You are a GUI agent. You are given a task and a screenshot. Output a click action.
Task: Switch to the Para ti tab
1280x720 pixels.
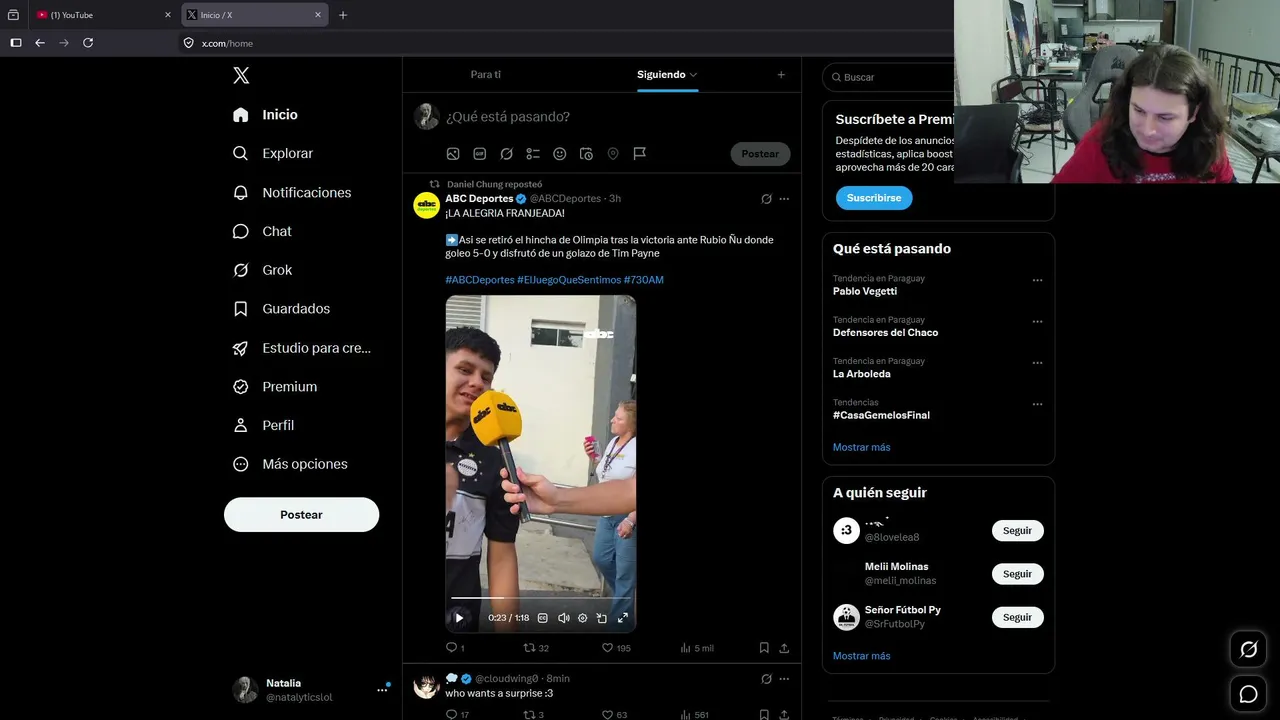(486, 75)
